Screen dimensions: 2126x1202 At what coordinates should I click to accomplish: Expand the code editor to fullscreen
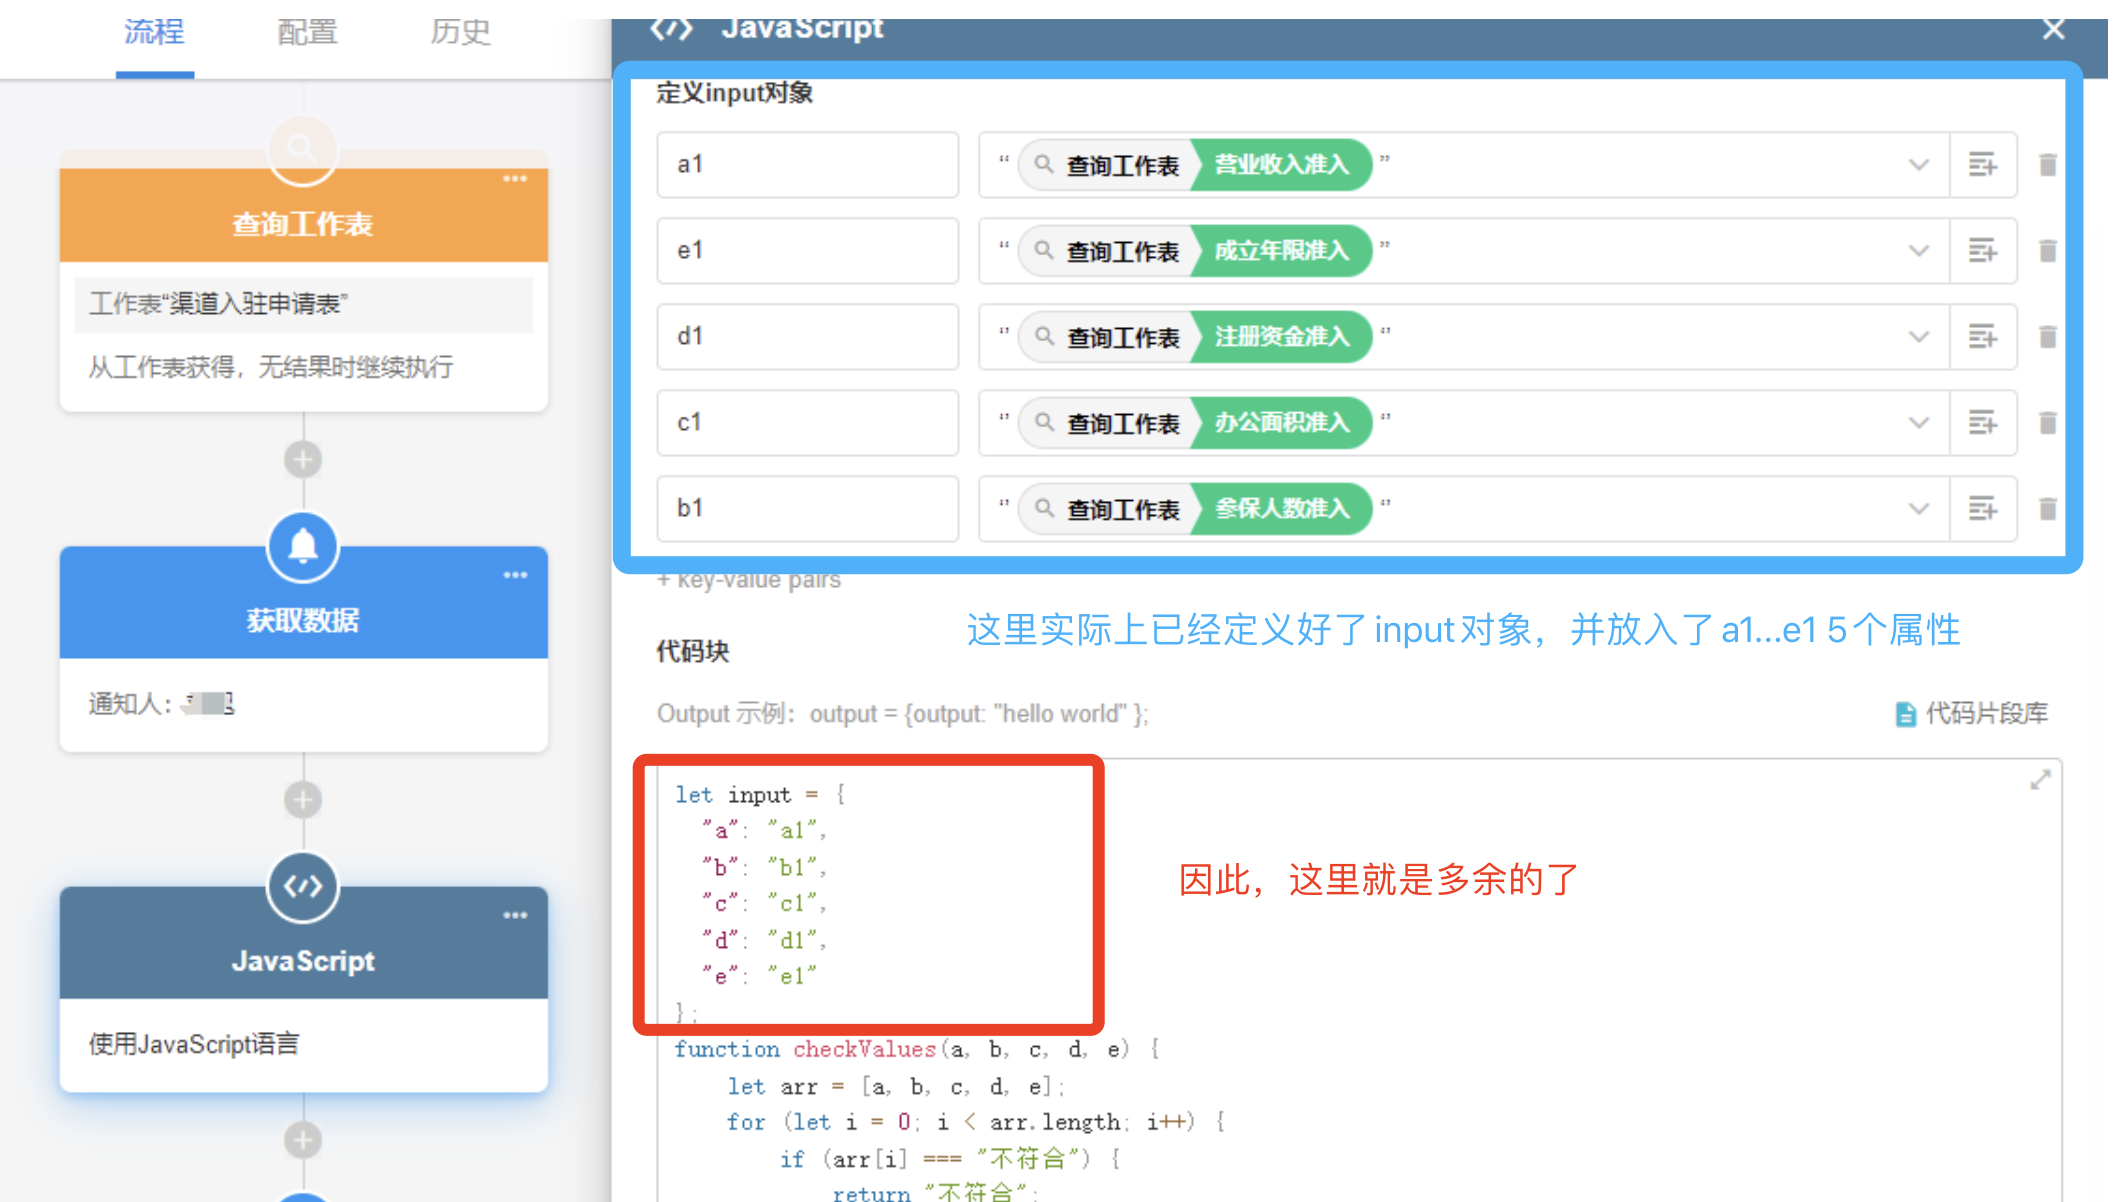coord(2040,780)
